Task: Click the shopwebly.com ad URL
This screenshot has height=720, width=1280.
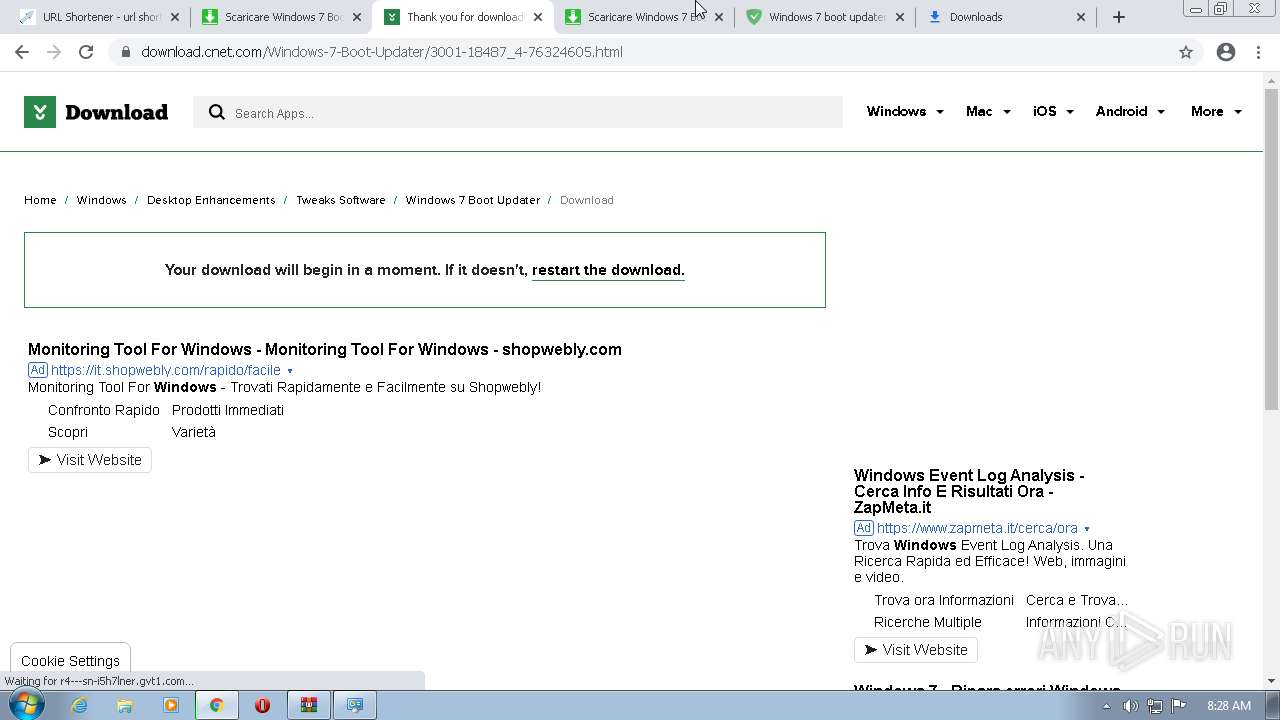Action: click(166, 370)
